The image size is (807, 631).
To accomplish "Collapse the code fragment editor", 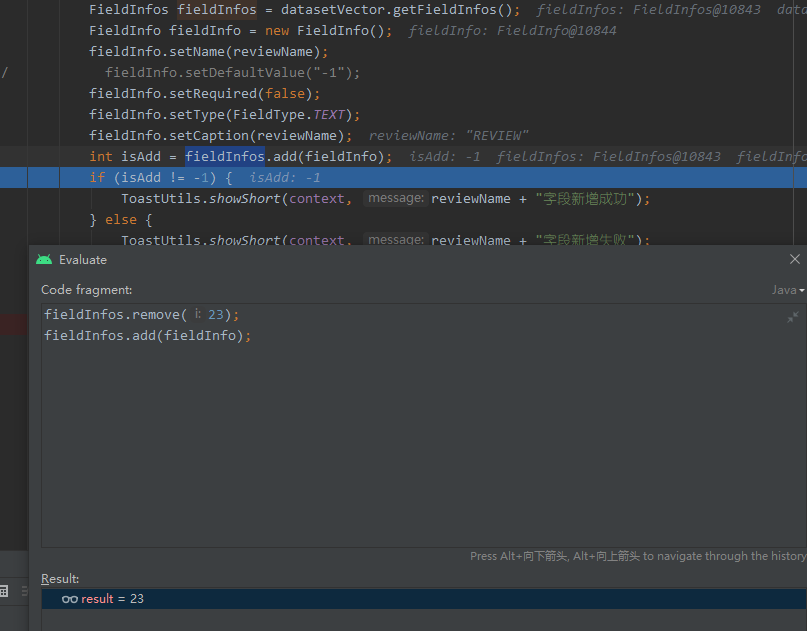I will [793, 317].
